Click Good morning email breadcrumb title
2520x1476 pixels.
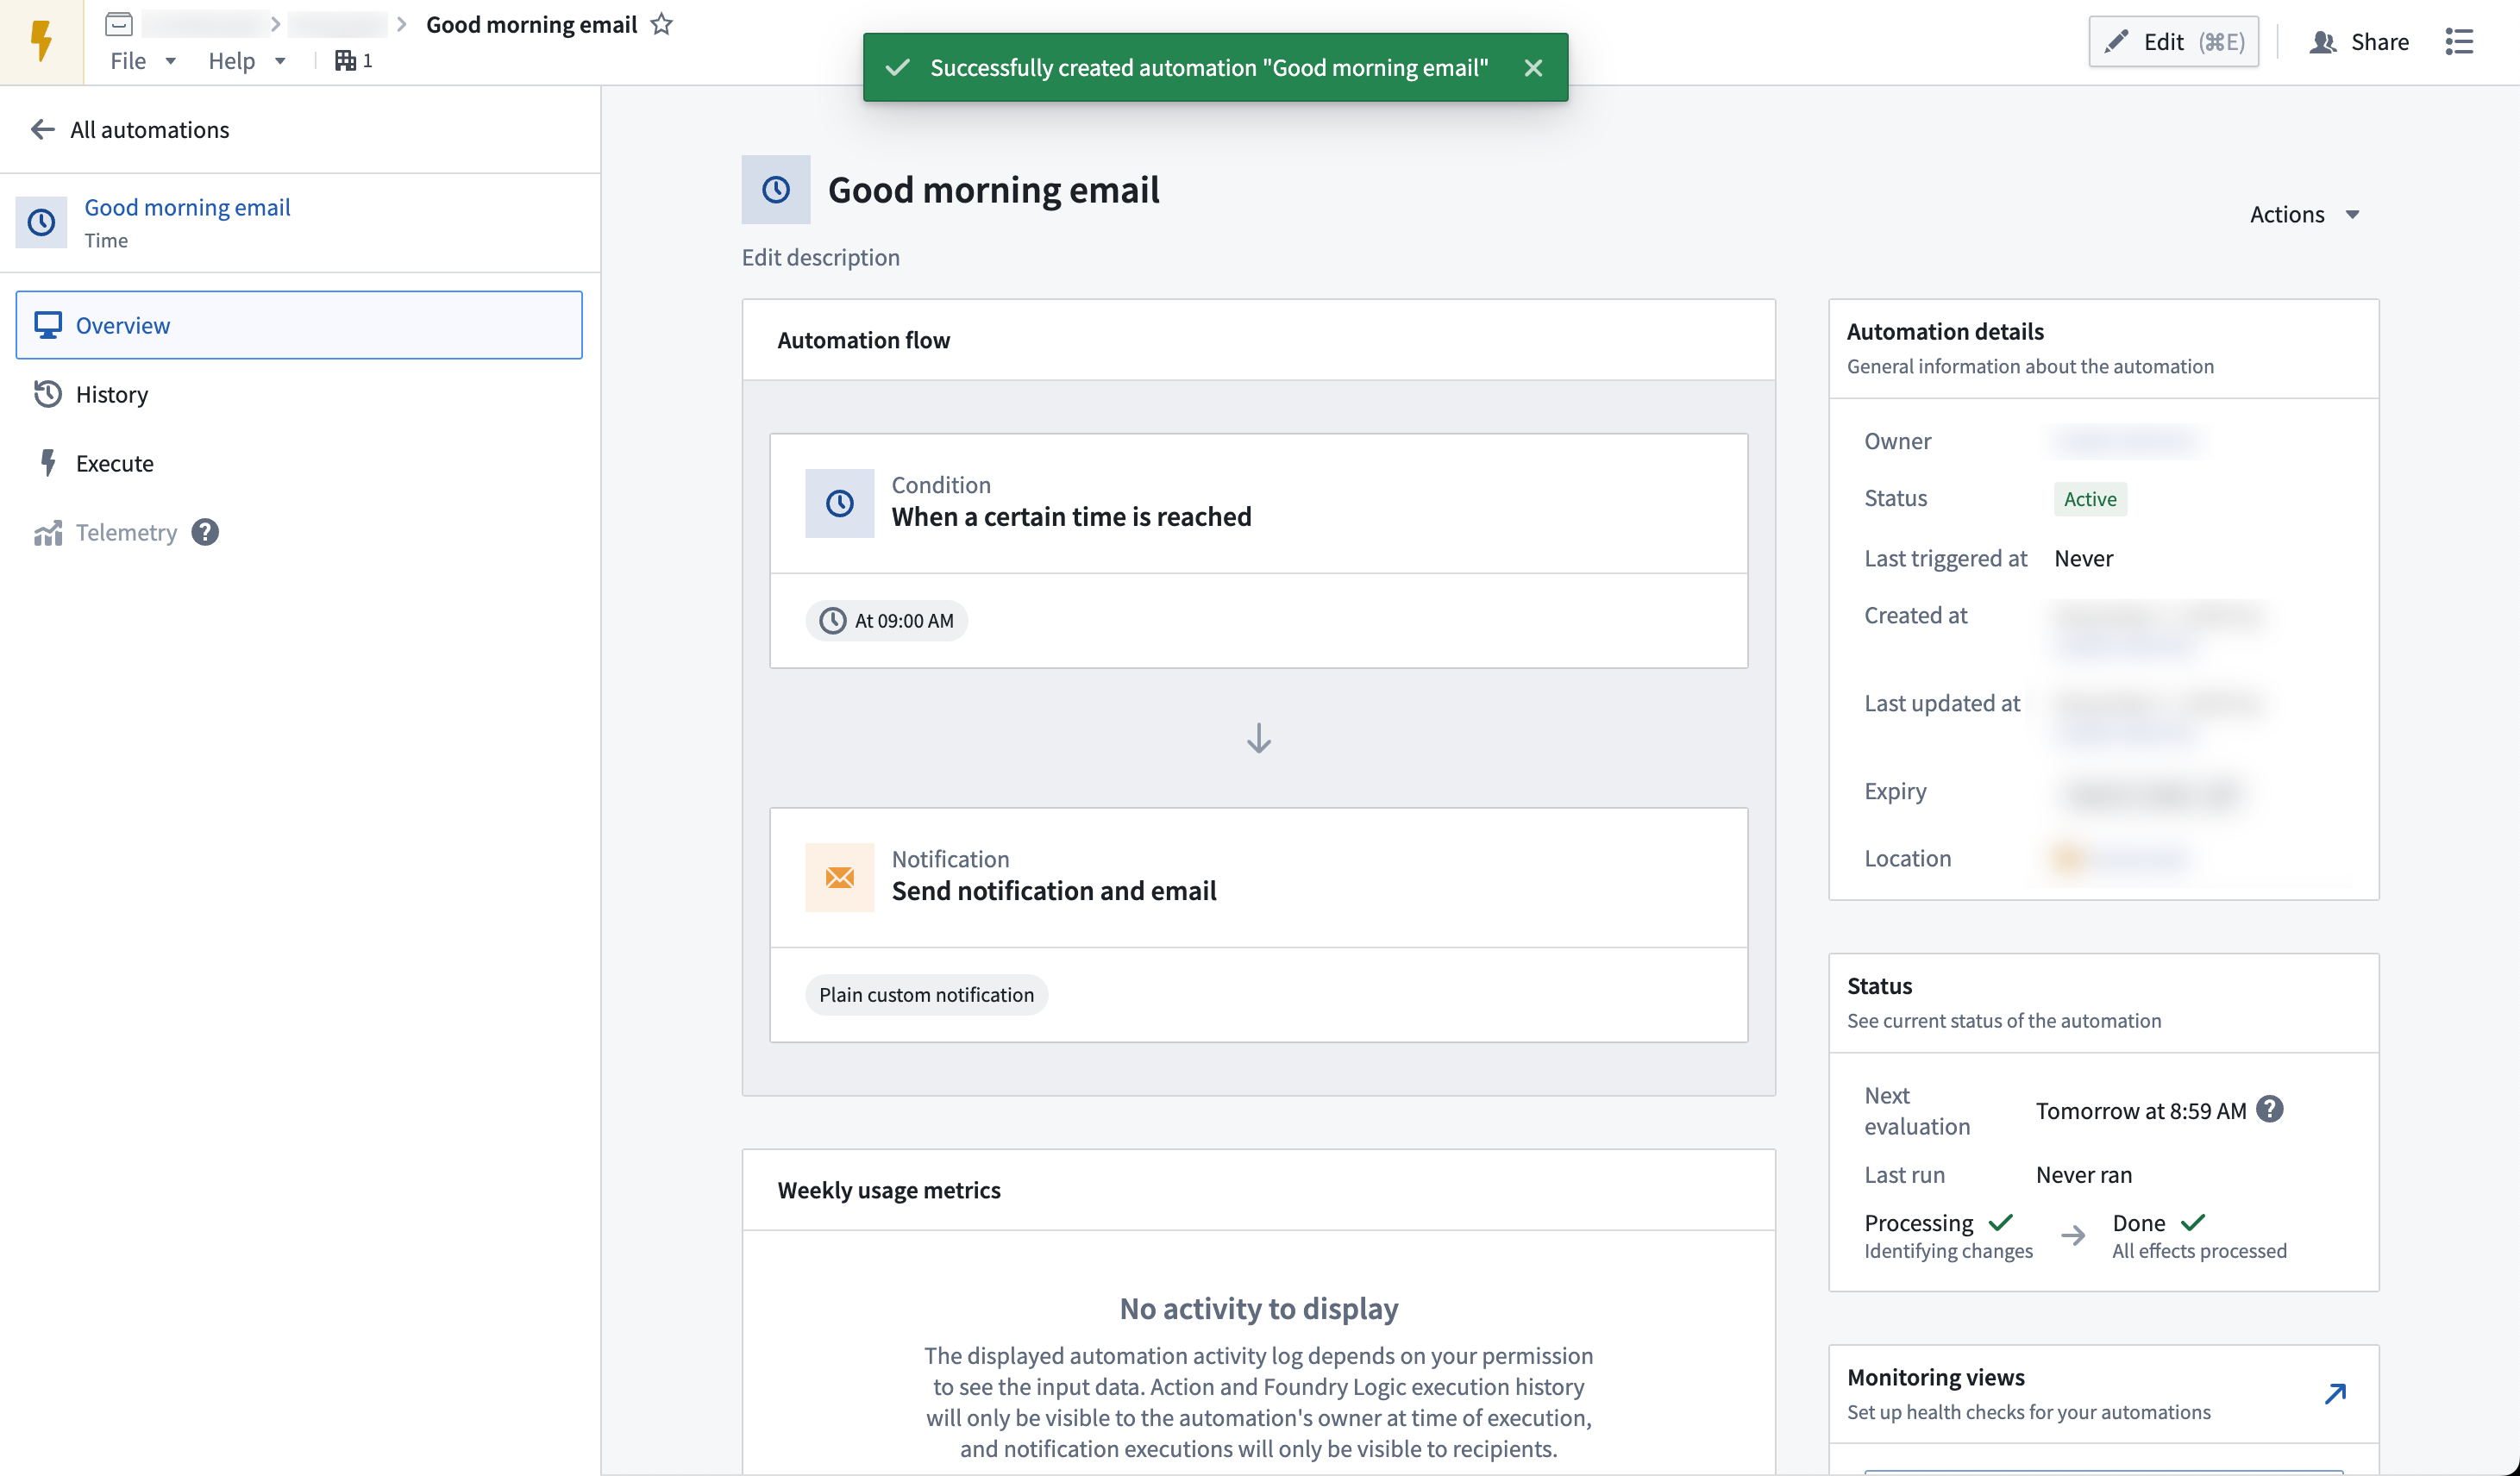pyautogui.click(x=531, y=24)
